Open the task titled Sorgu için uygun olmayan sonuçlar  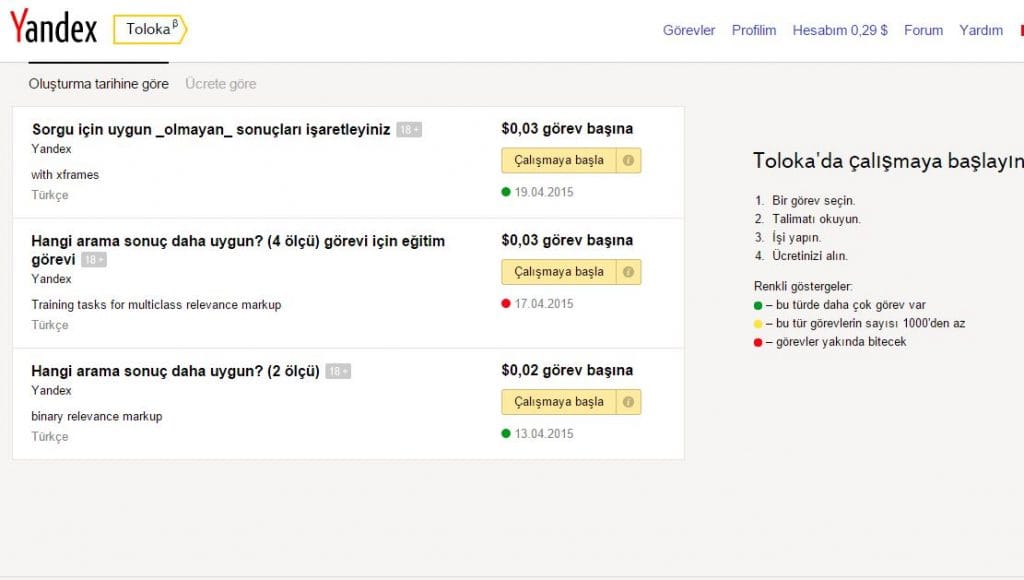coord(210,129)
